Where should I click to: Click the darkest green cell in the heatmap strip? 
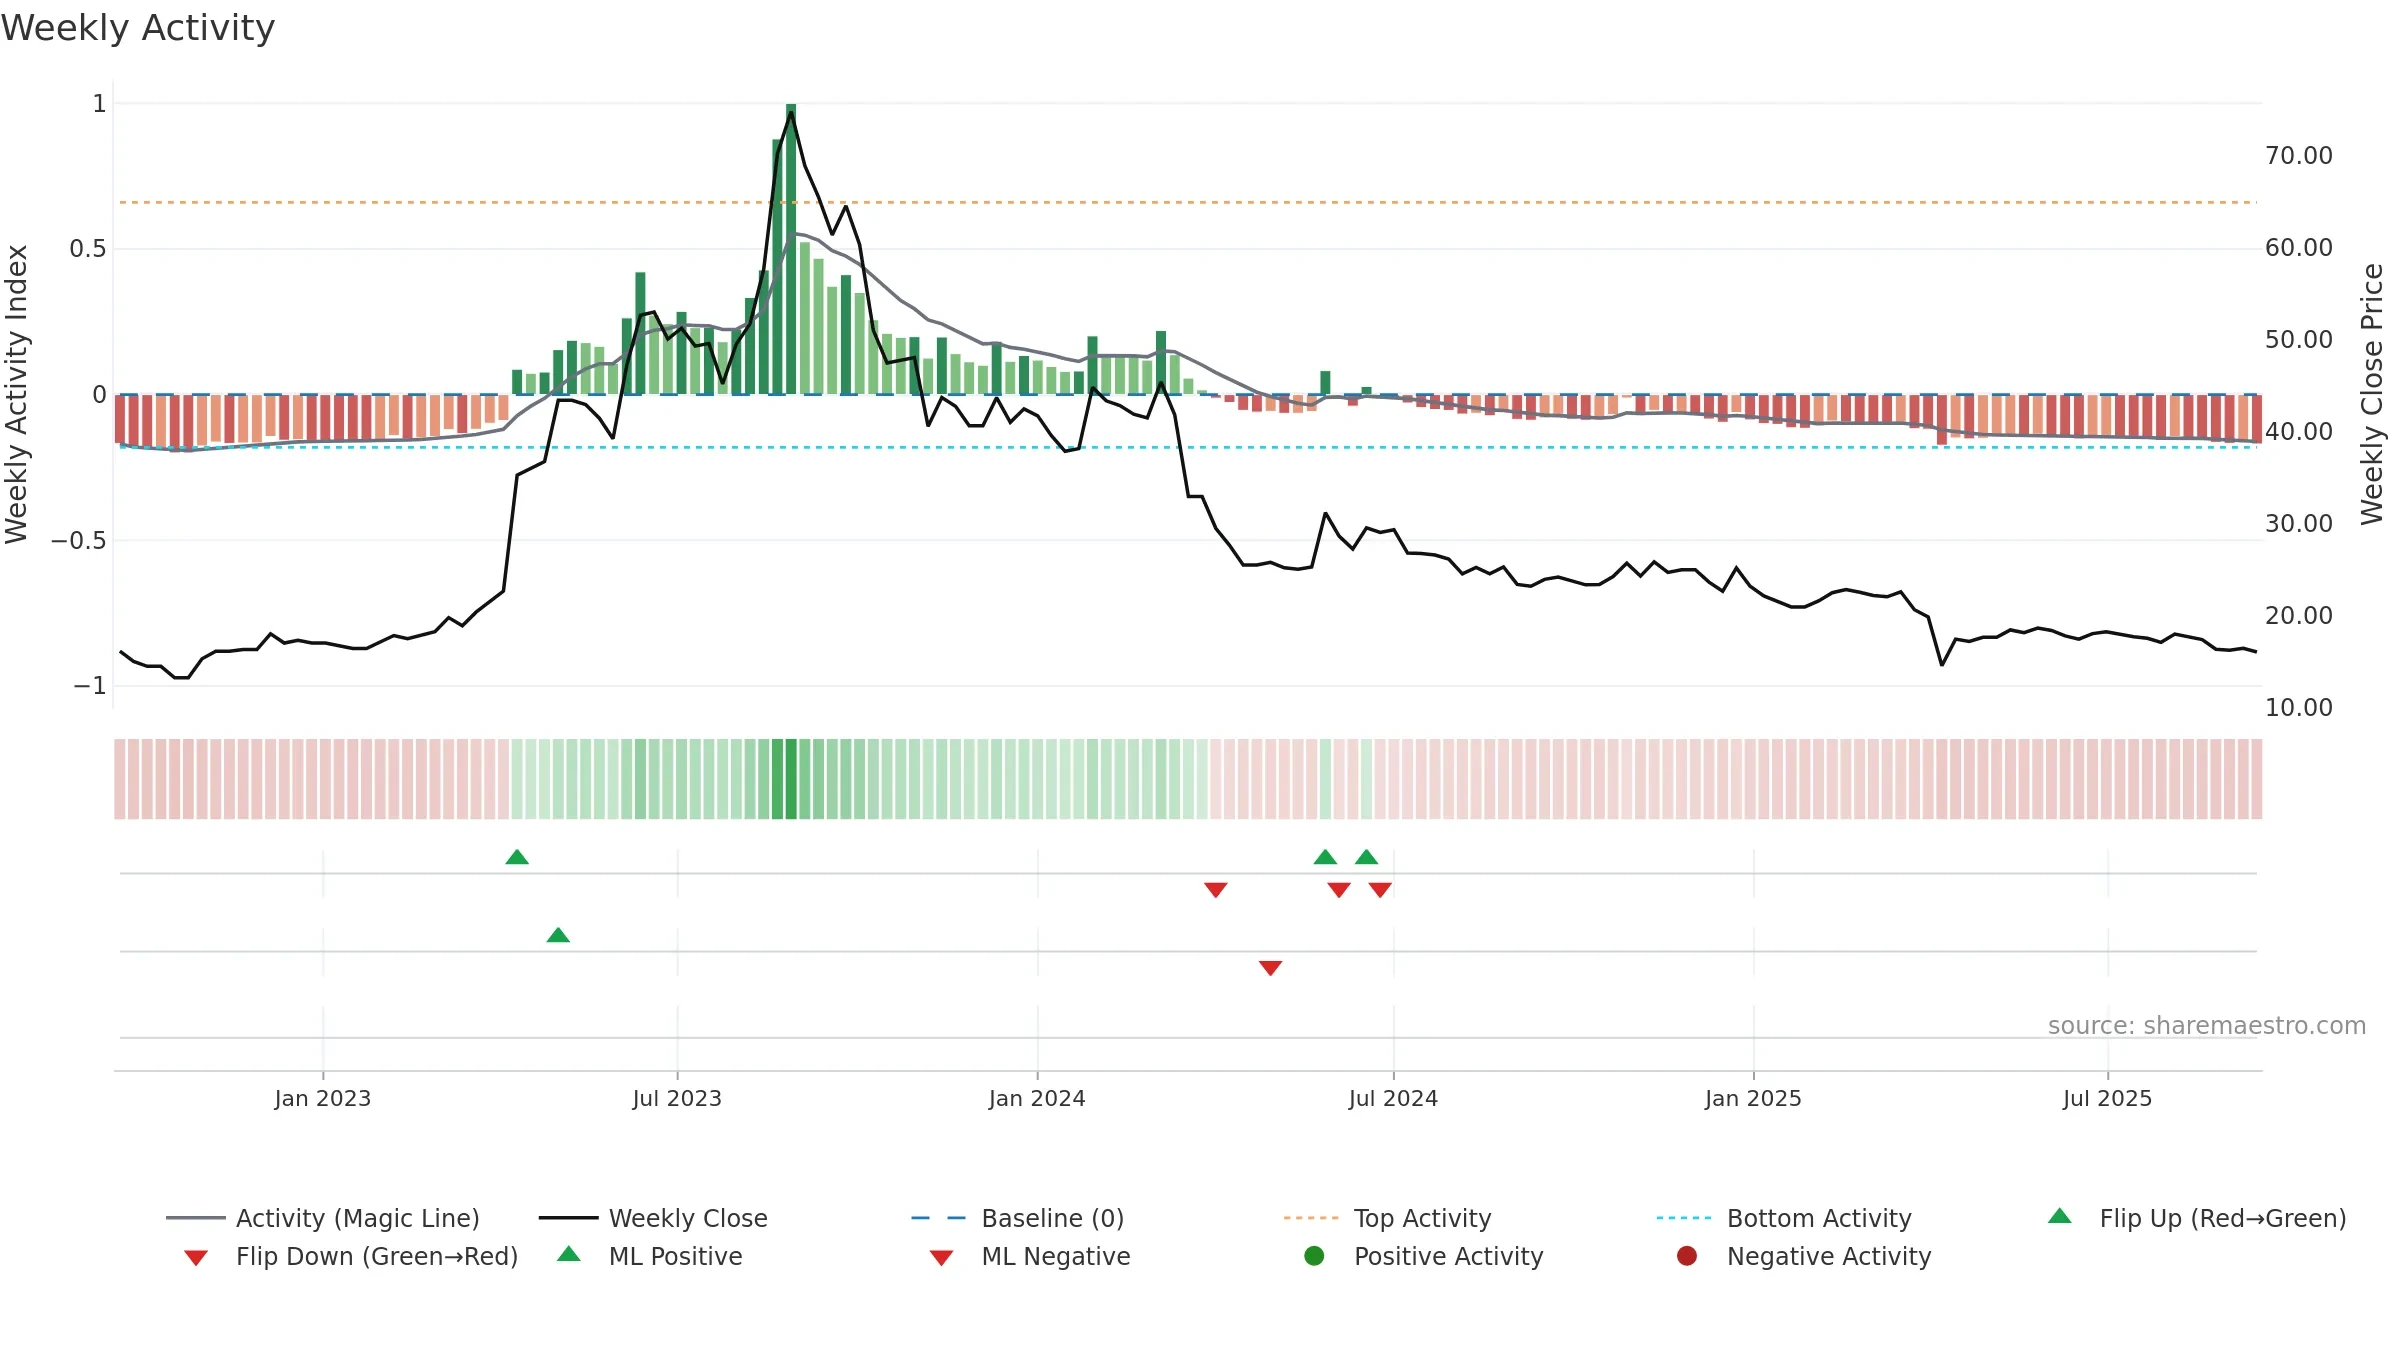coord(791,779)
